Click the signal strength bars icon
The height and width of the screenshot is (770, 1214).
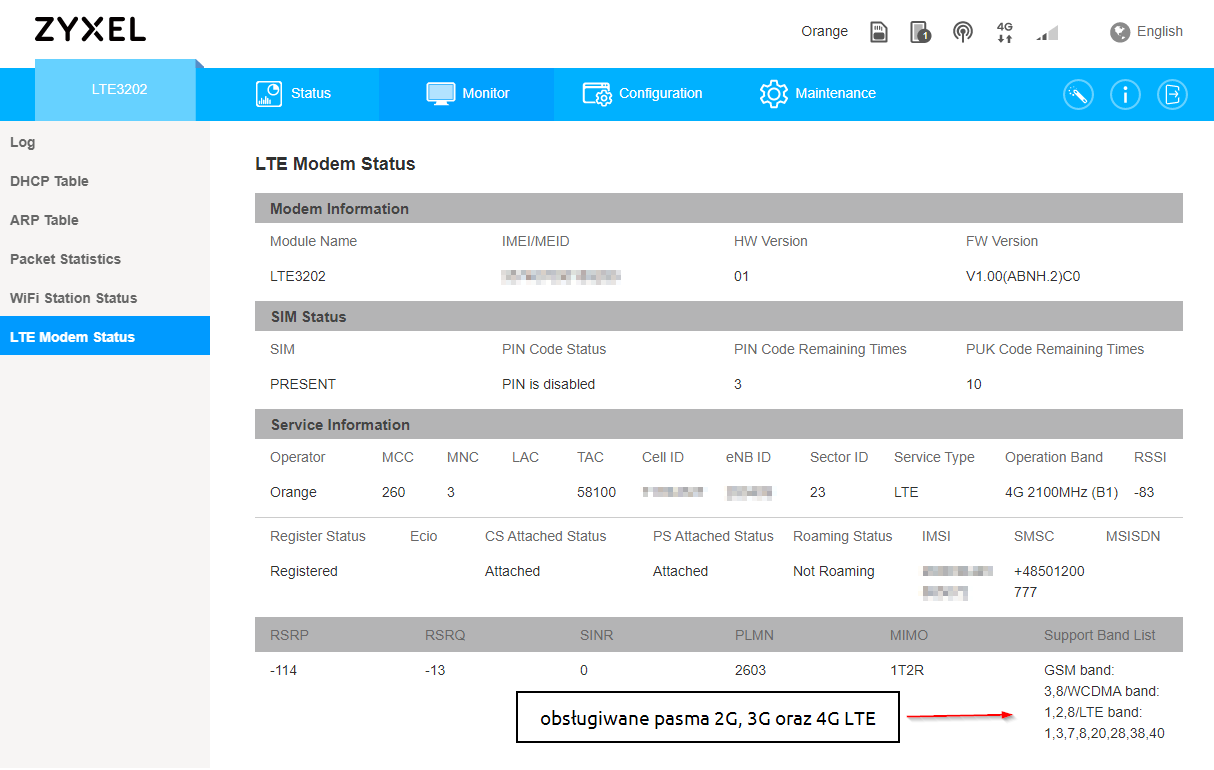tap(1047, 33)
